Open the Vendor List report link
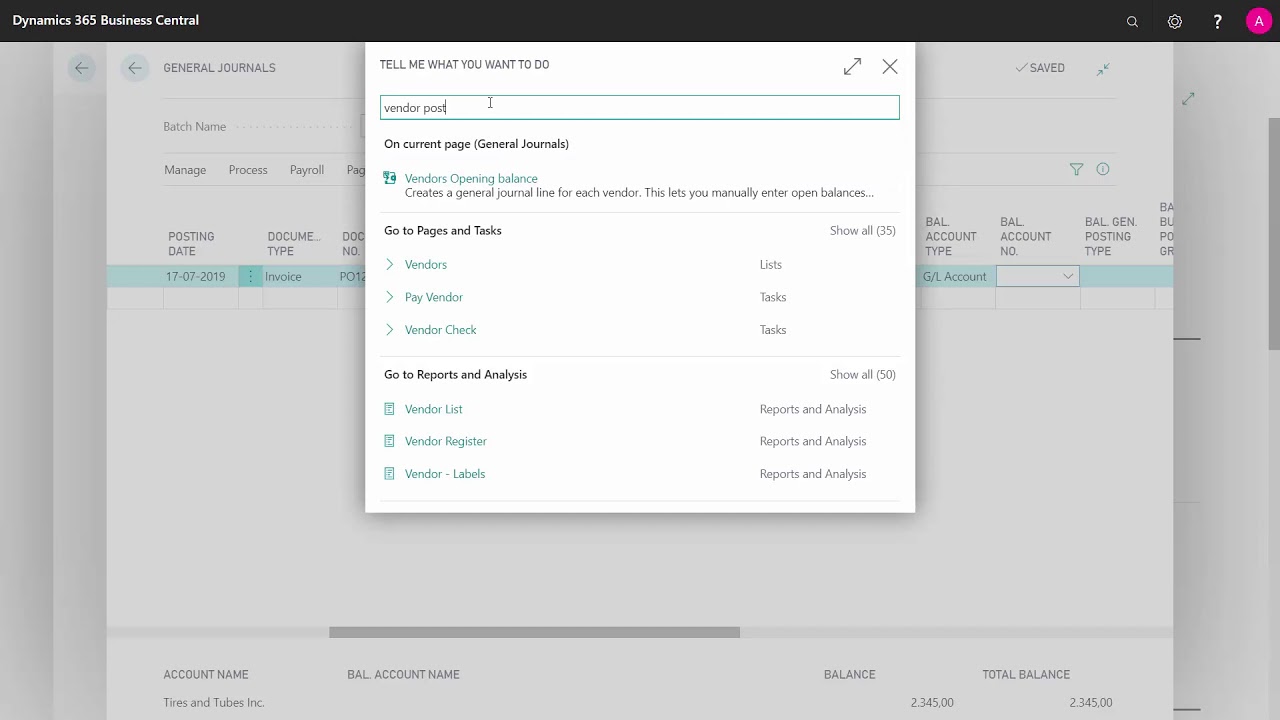 [434, 409]
